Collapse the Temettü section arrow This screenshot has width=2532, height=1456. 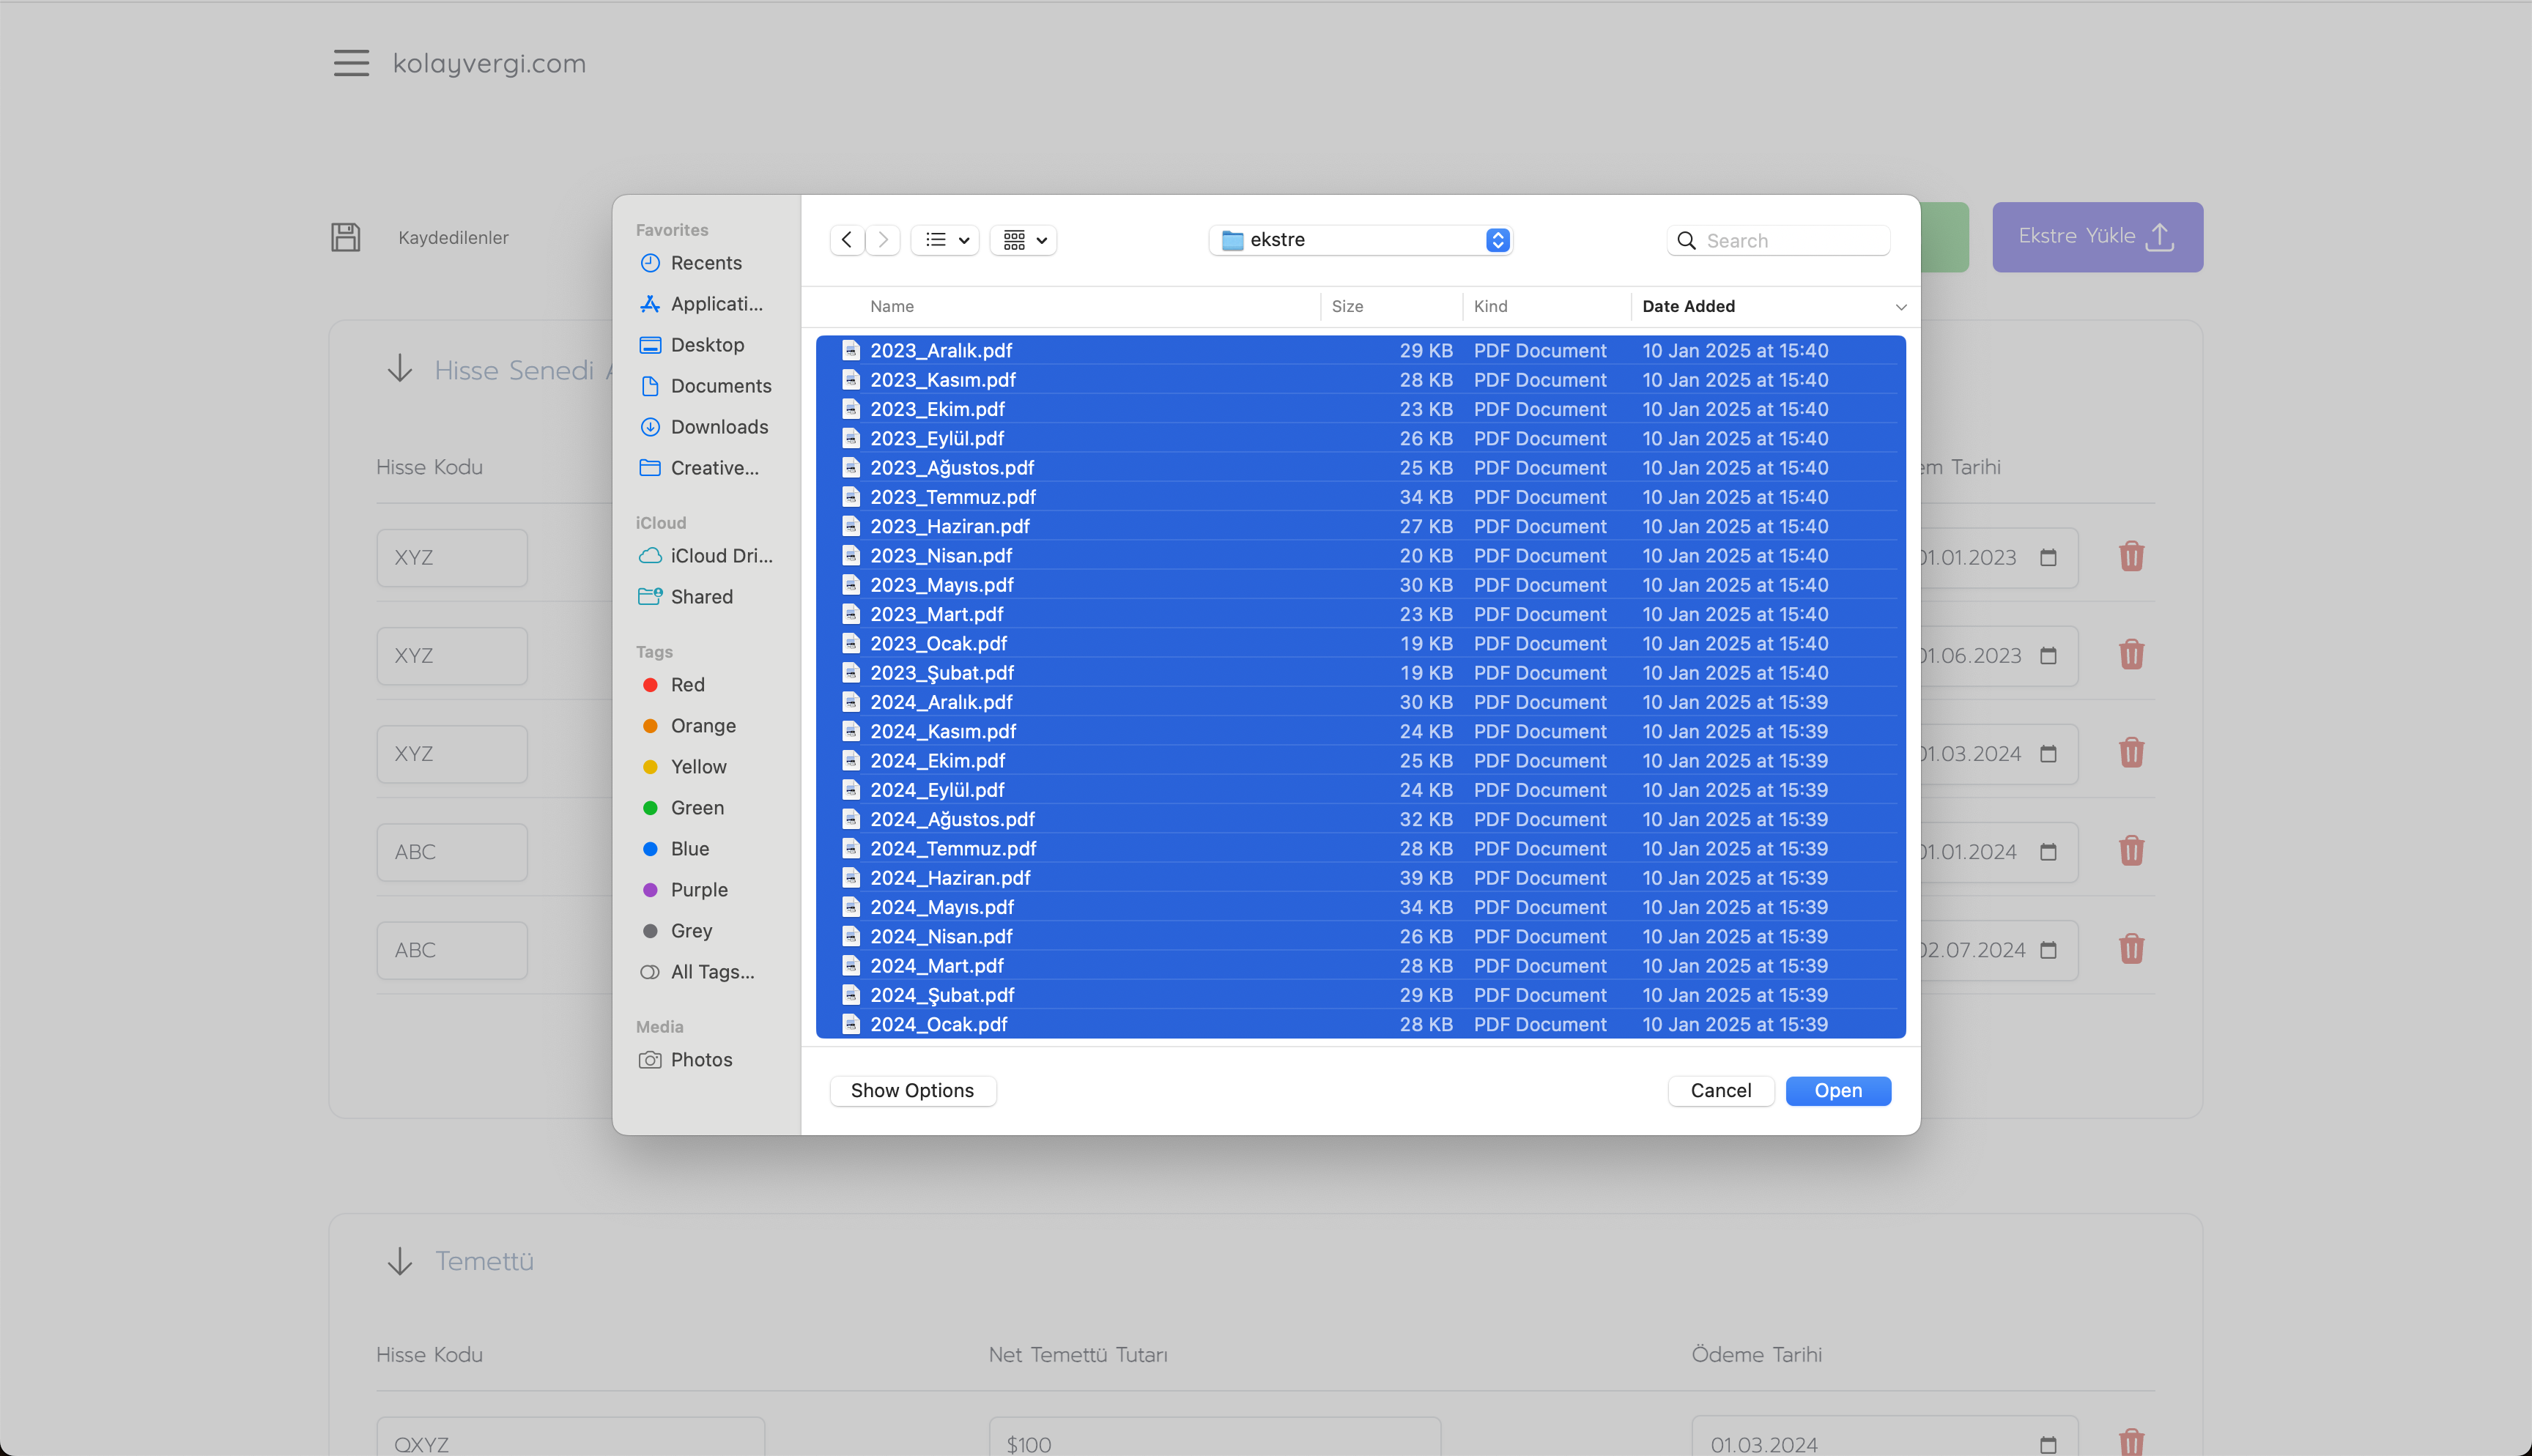click(x=400, y=1261)
